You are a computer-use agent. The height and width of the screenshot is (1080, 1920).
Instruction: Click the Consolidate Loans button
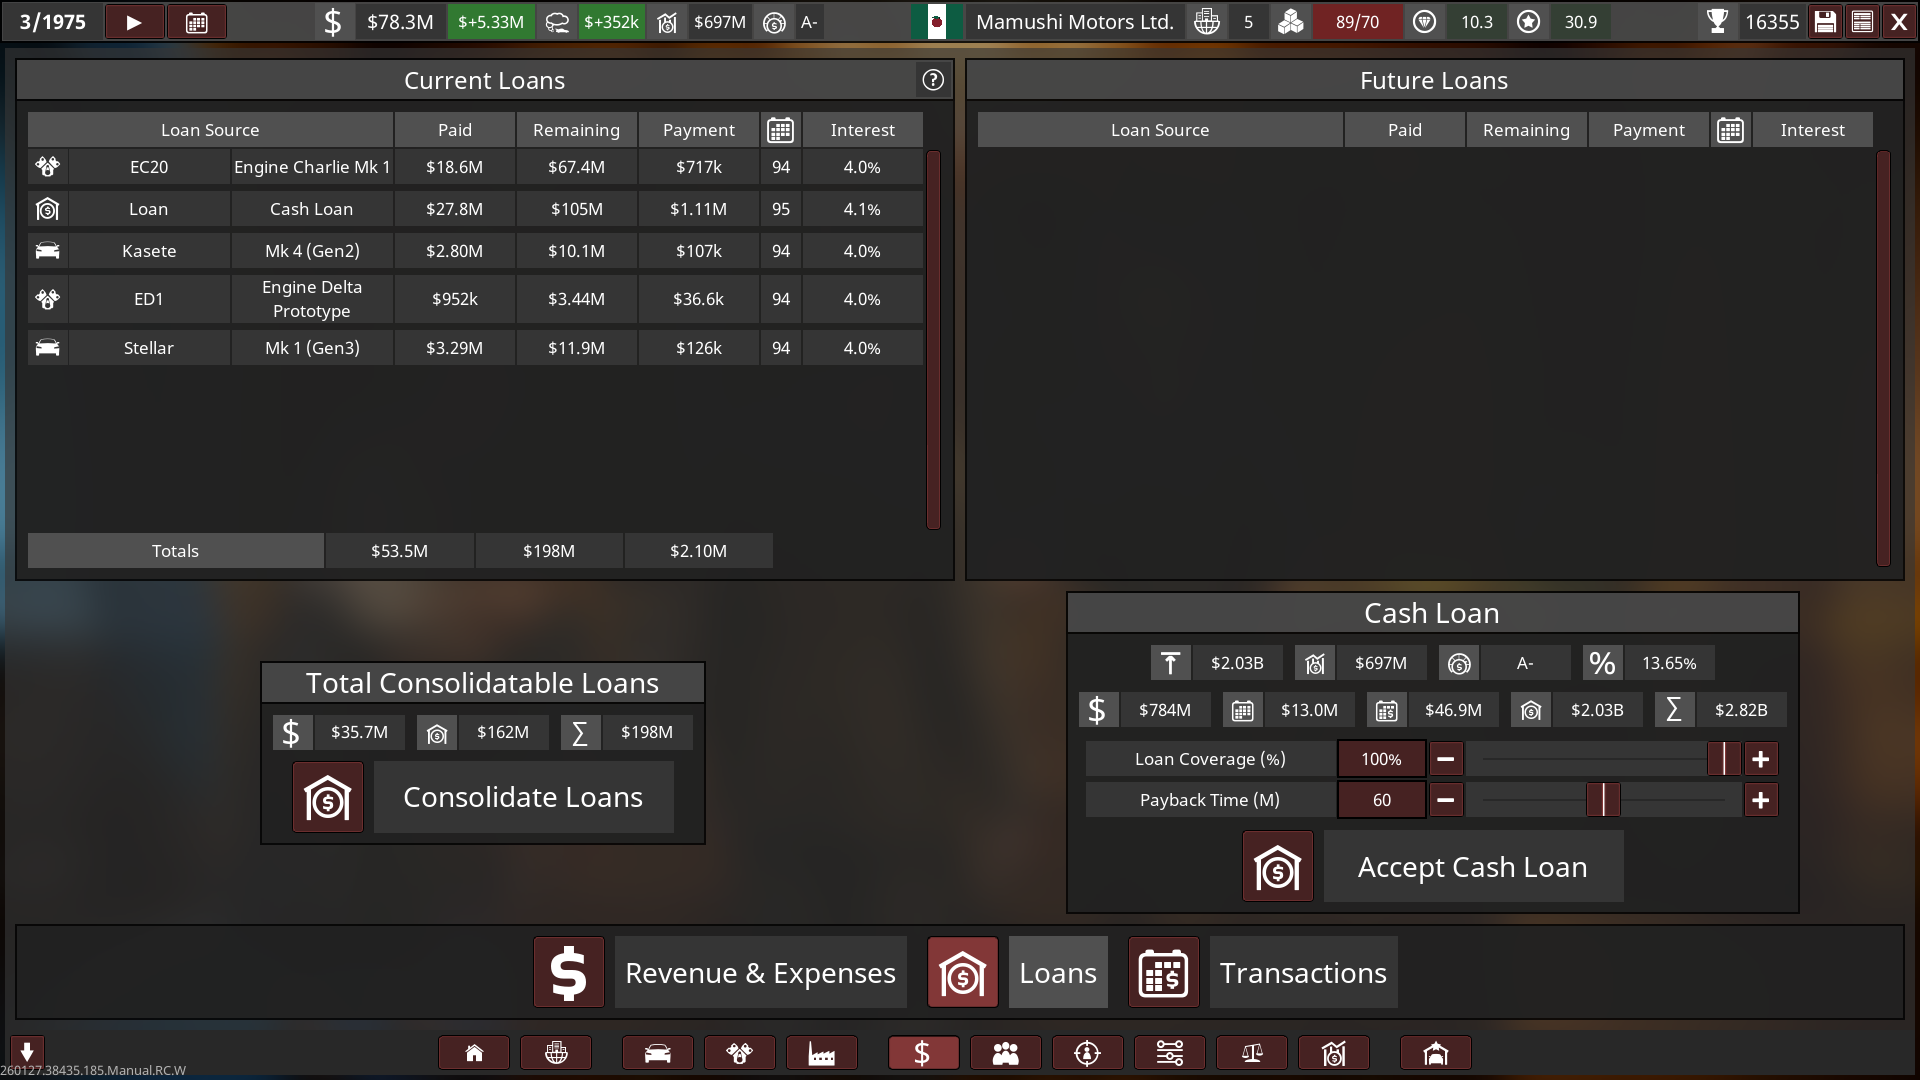click(523, 797)
